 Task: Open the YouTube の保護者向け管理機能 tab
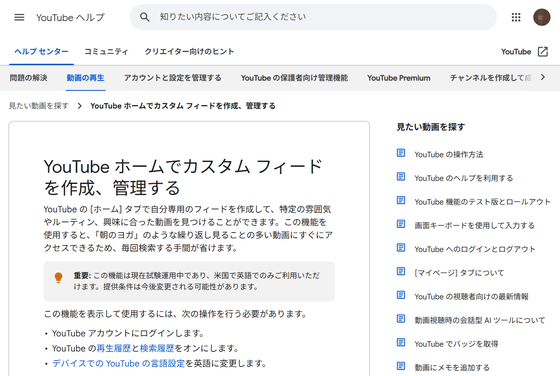(294, 78)
